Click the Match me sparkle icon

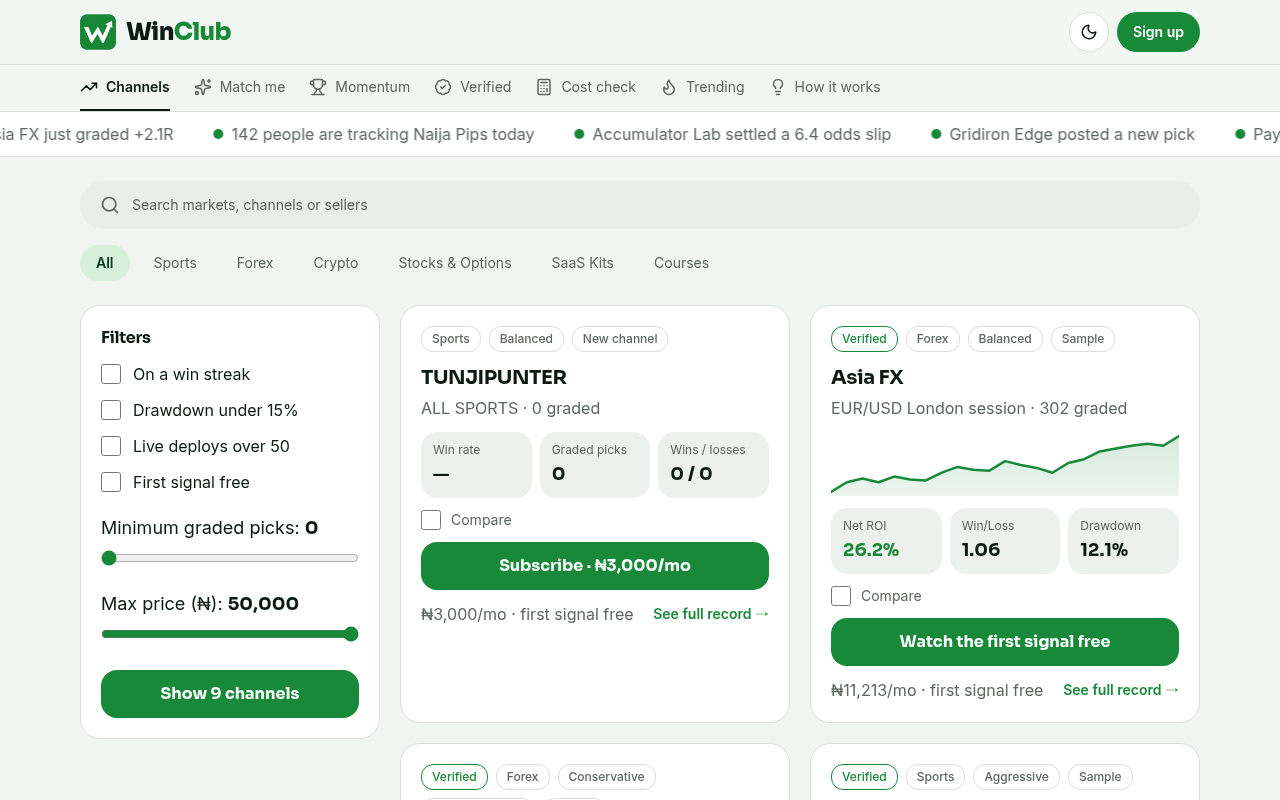[x=203, y=87]
